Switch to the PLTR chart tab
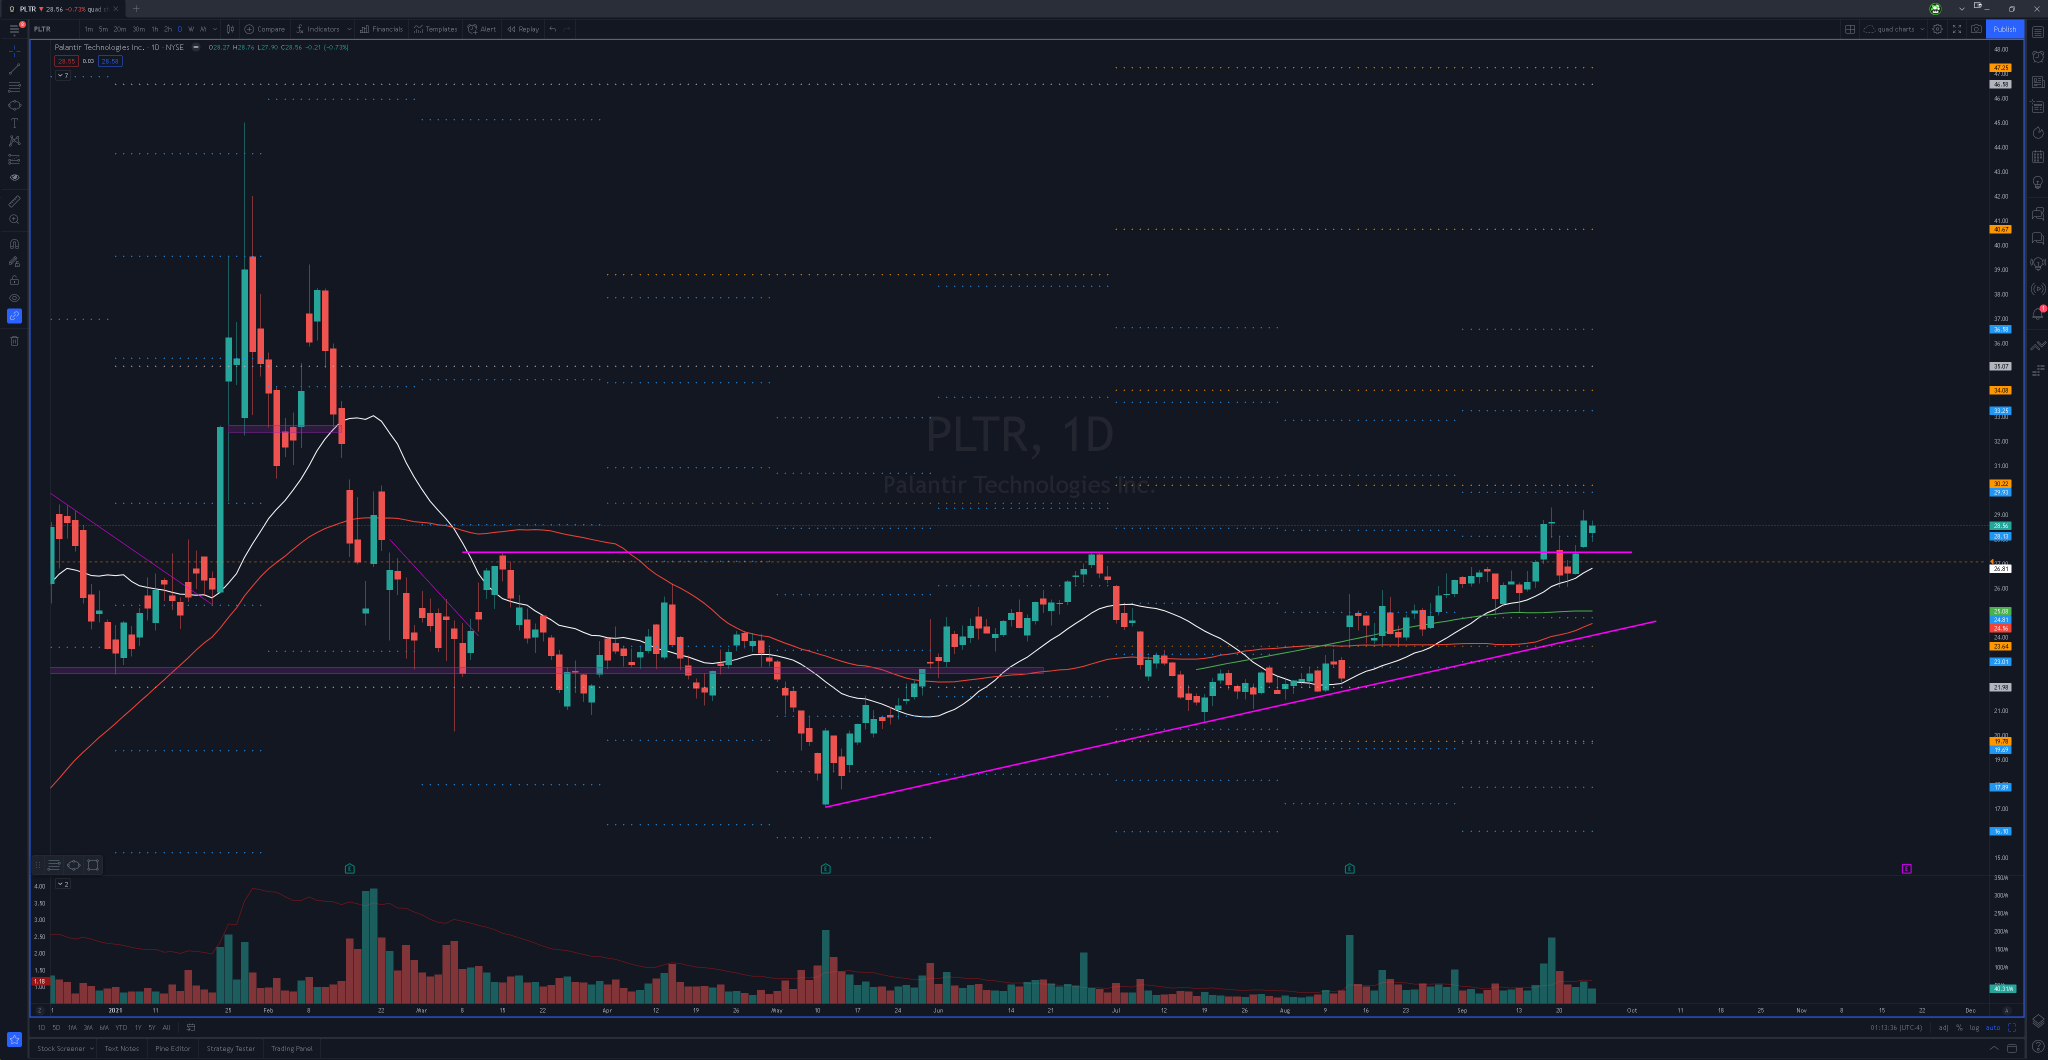 point(62,9)
